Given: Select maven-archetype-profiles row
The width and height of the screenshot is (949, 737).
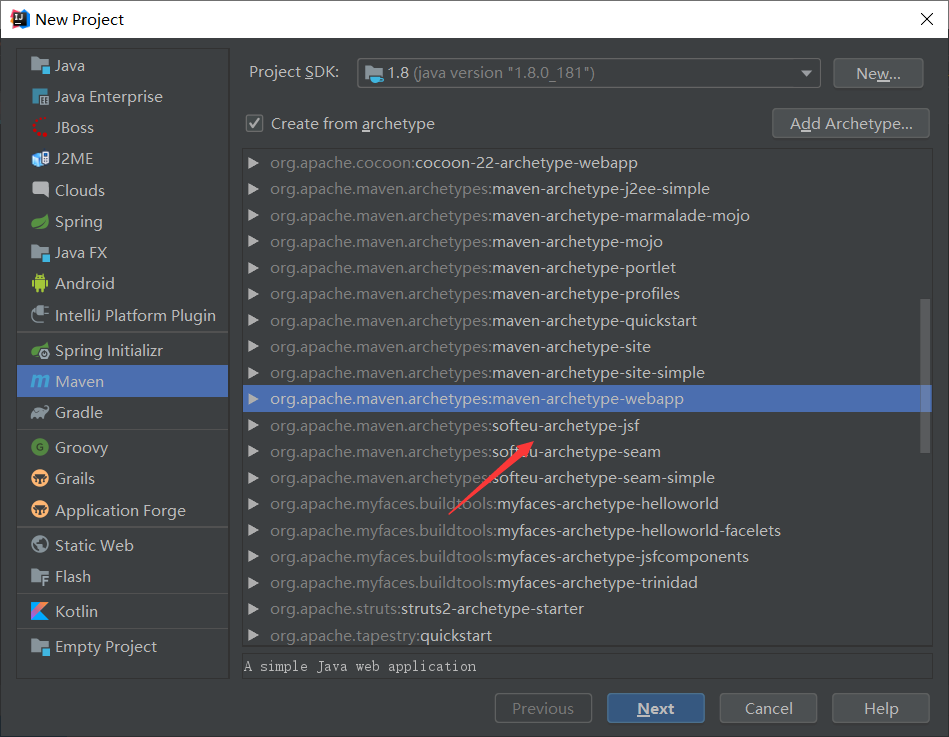Looking at the screenshot, I should click(x=587, y=294).
